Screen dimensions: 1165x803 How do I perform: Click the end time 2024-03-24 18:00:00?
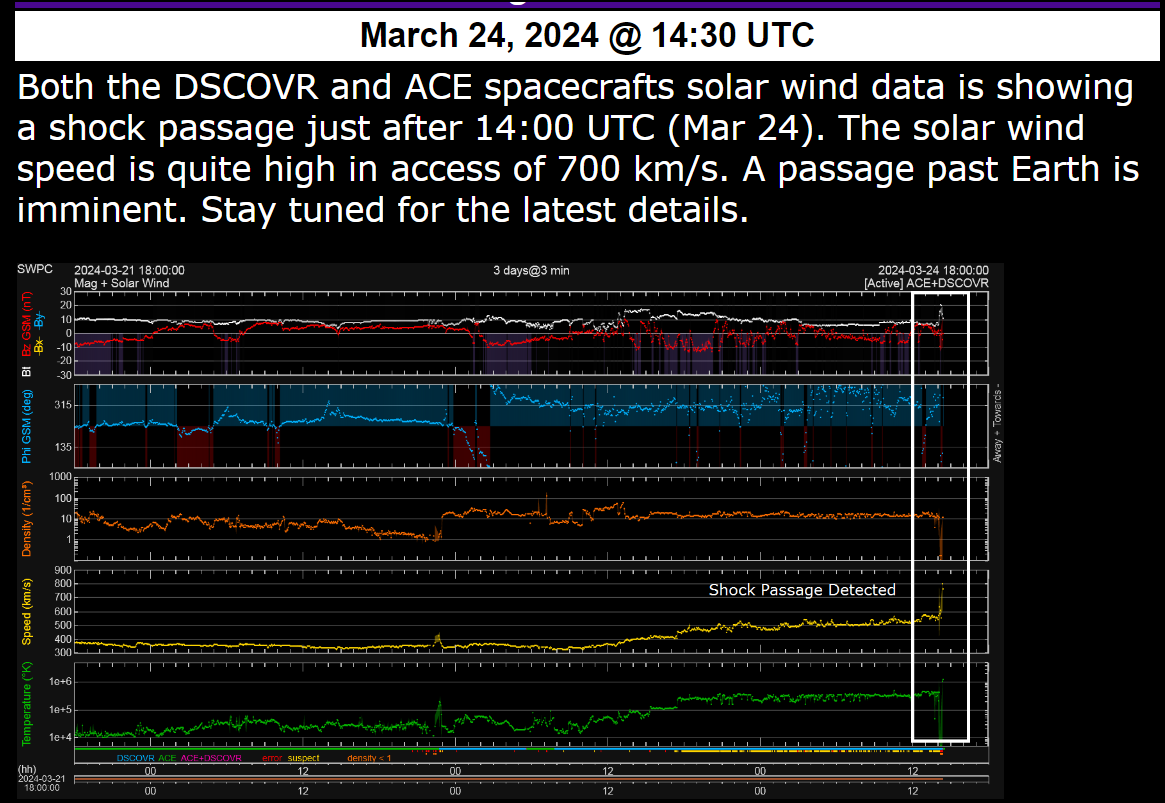point(933,270)
